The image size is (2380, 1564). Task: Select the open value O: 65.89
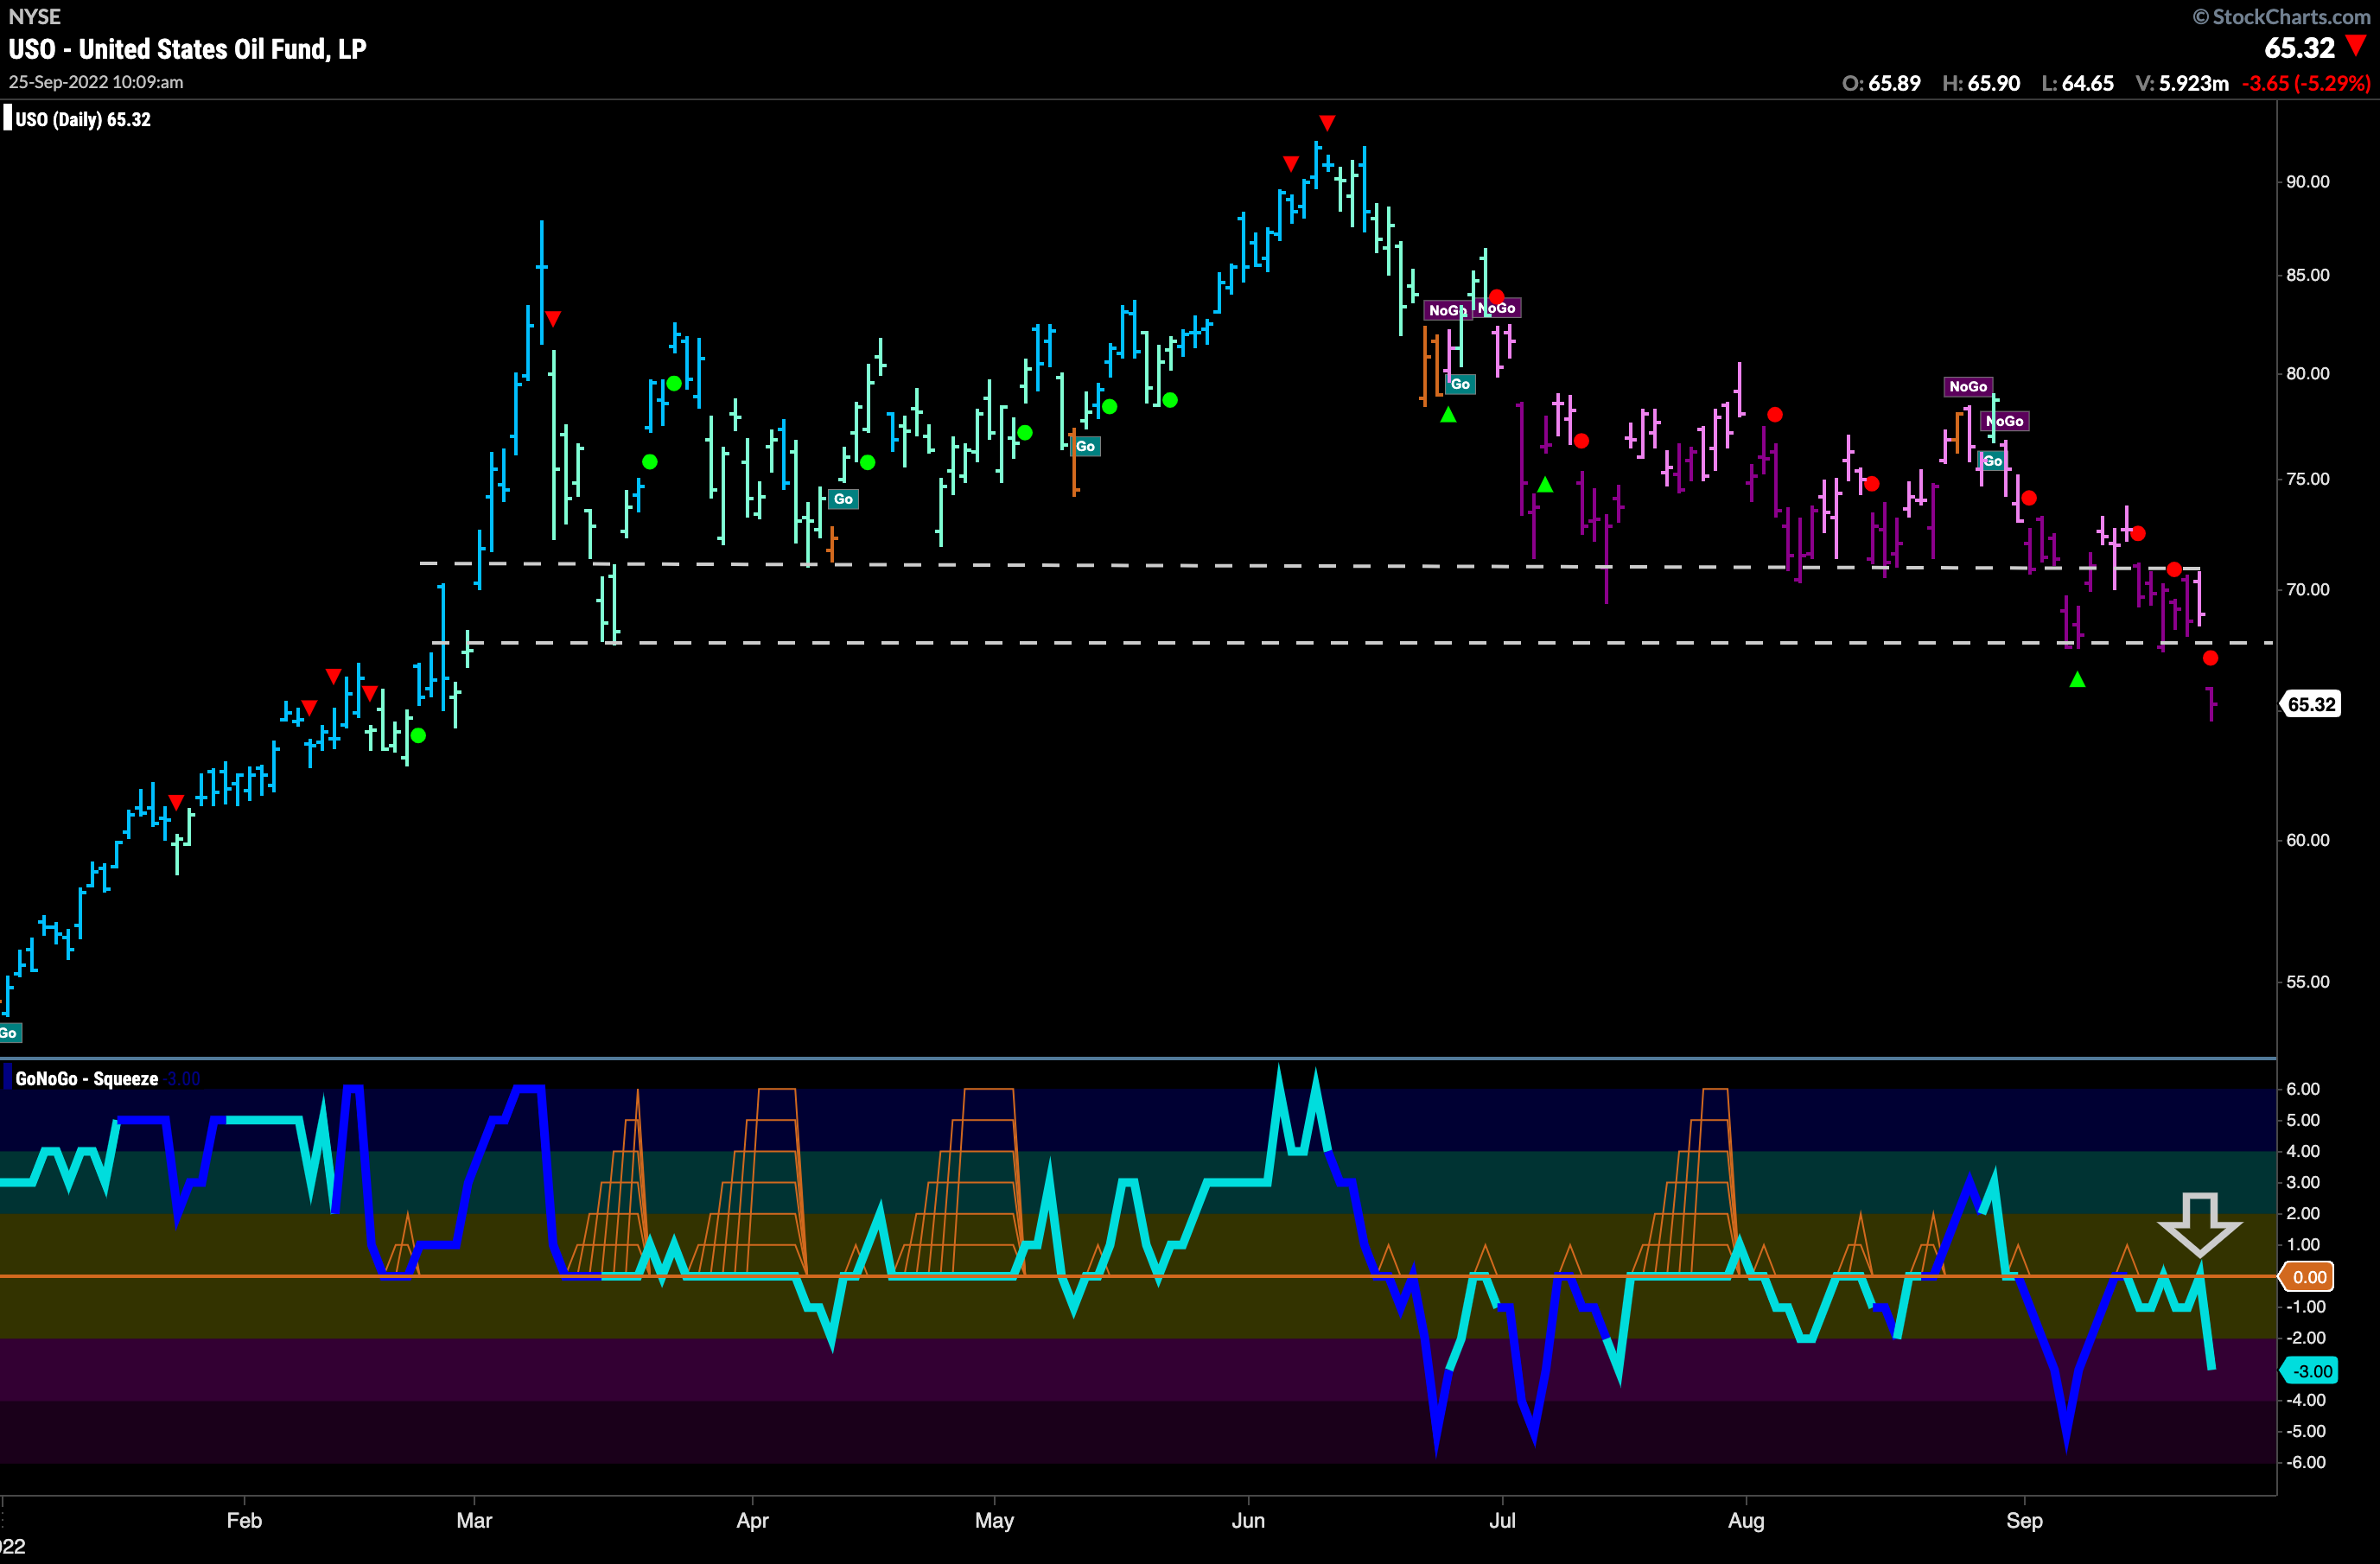click(x=1881, y=84)
